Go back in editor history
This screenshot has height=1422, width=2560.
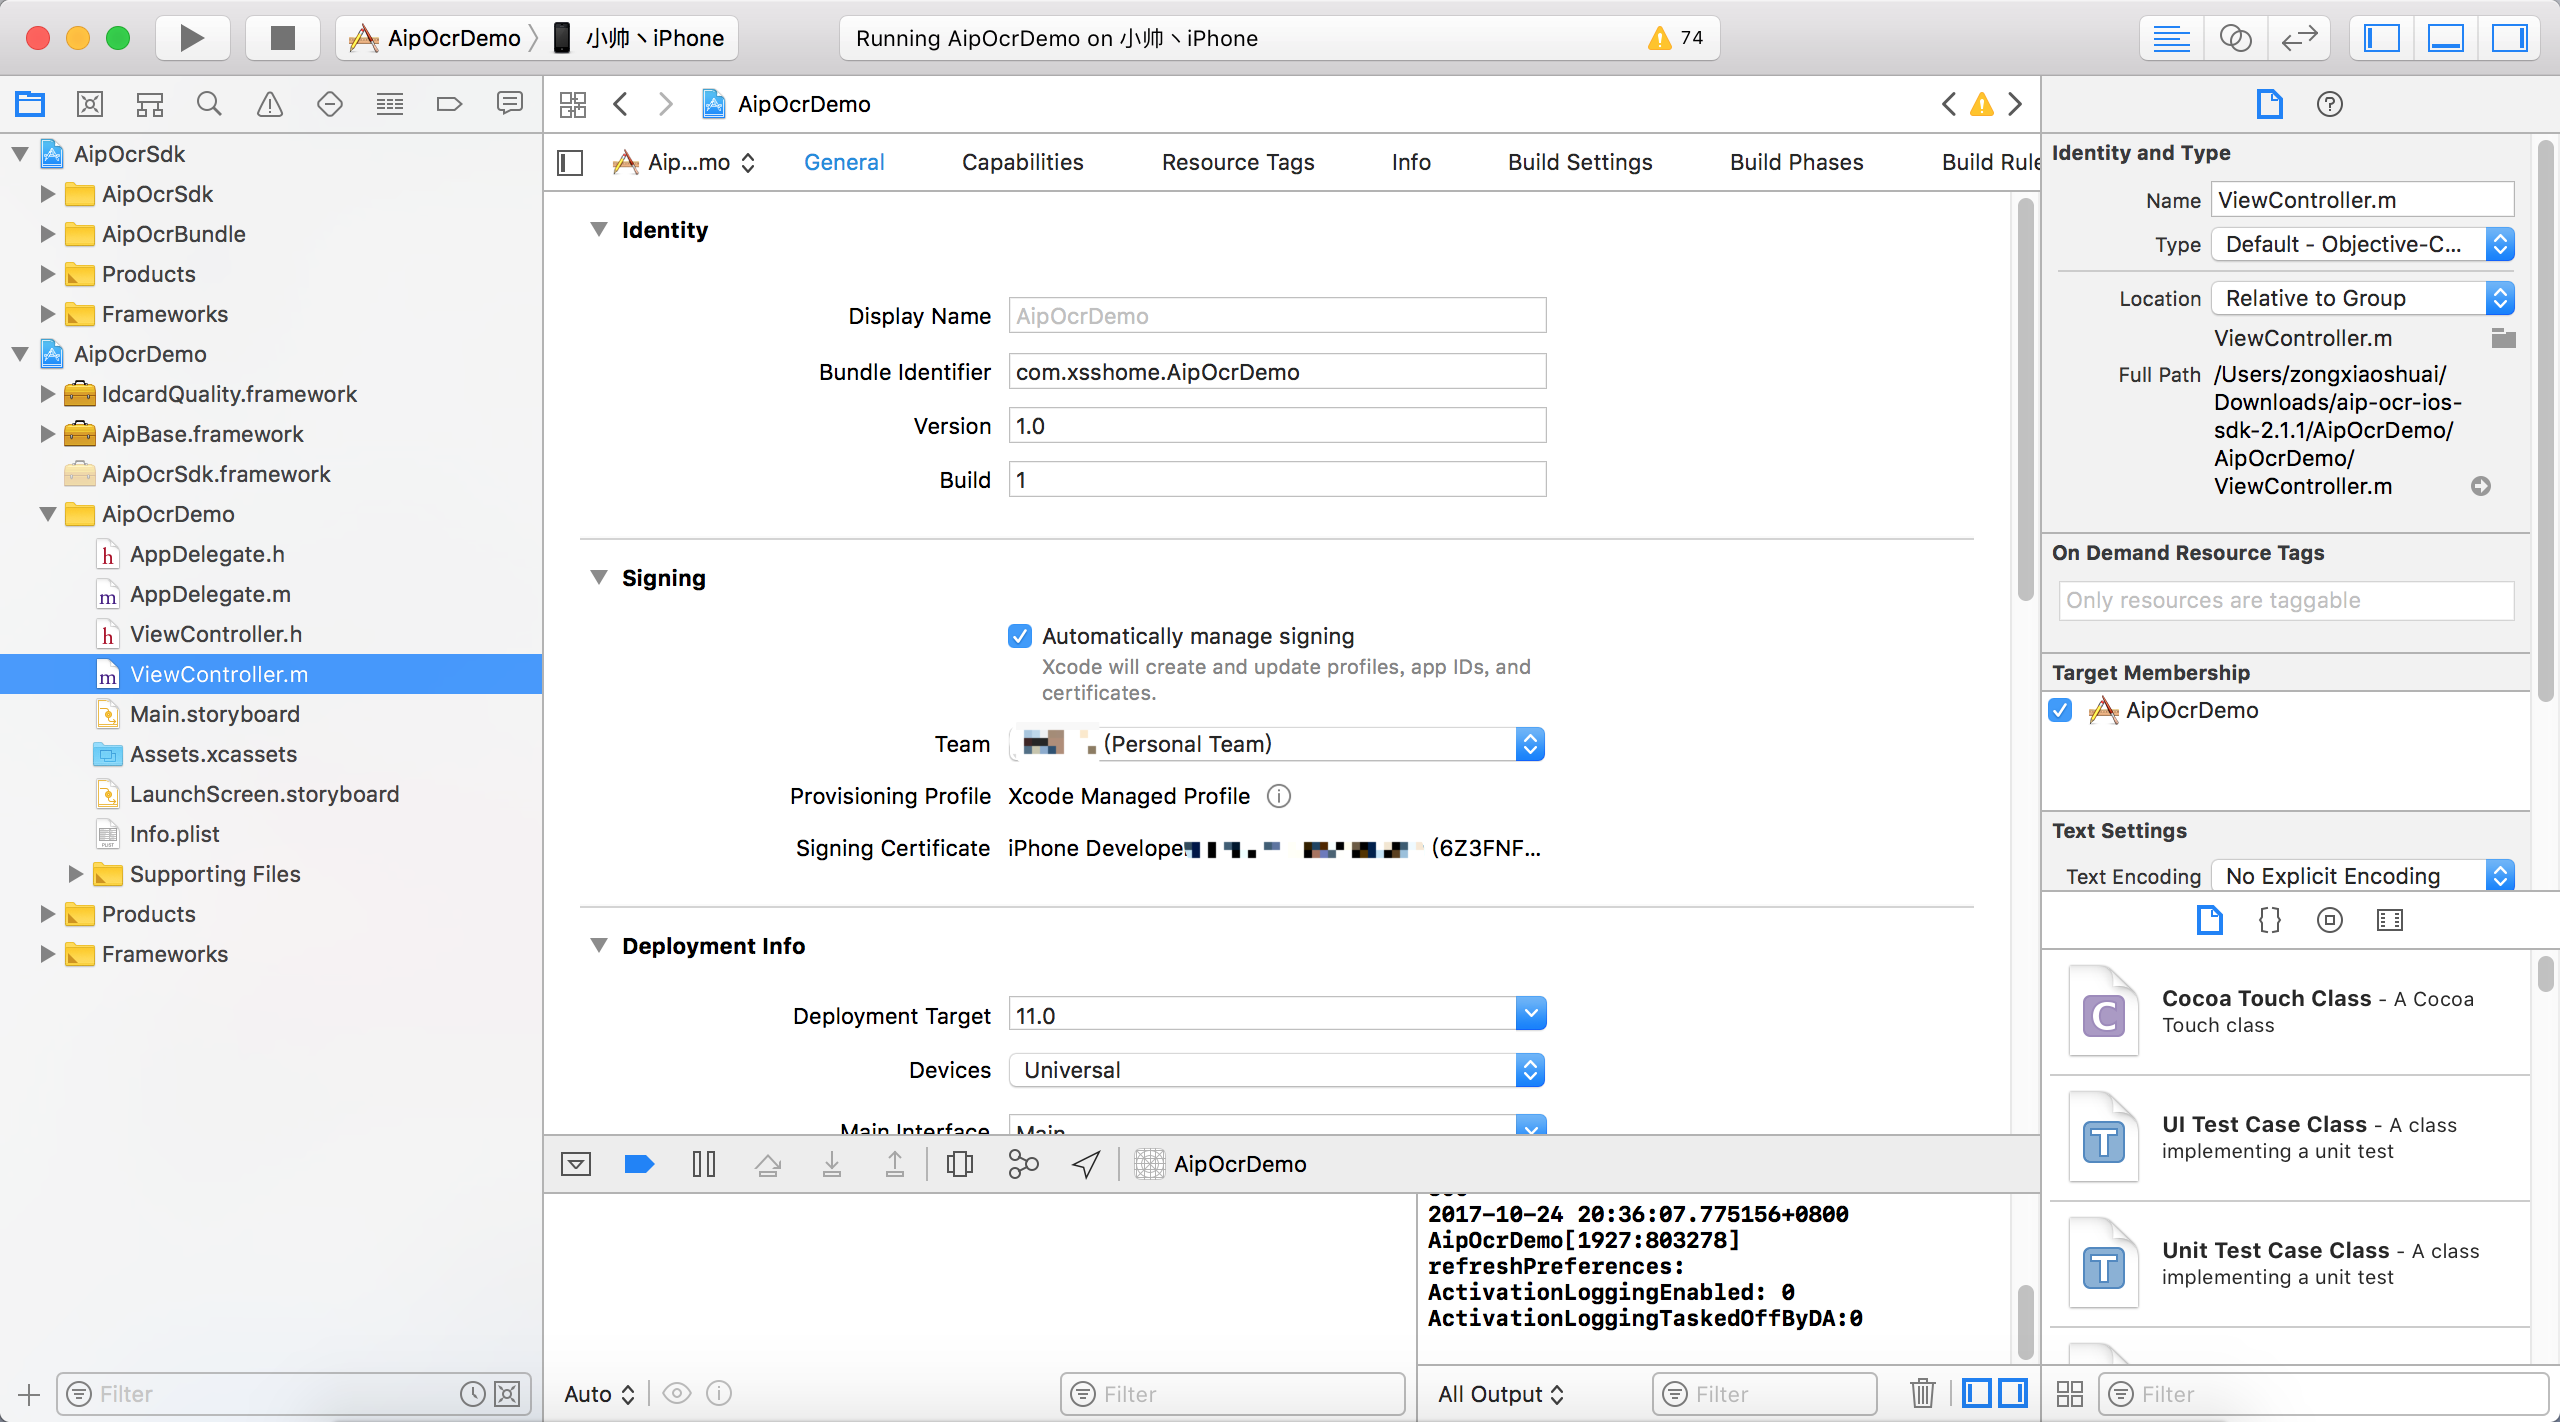[x=621, y=104]
